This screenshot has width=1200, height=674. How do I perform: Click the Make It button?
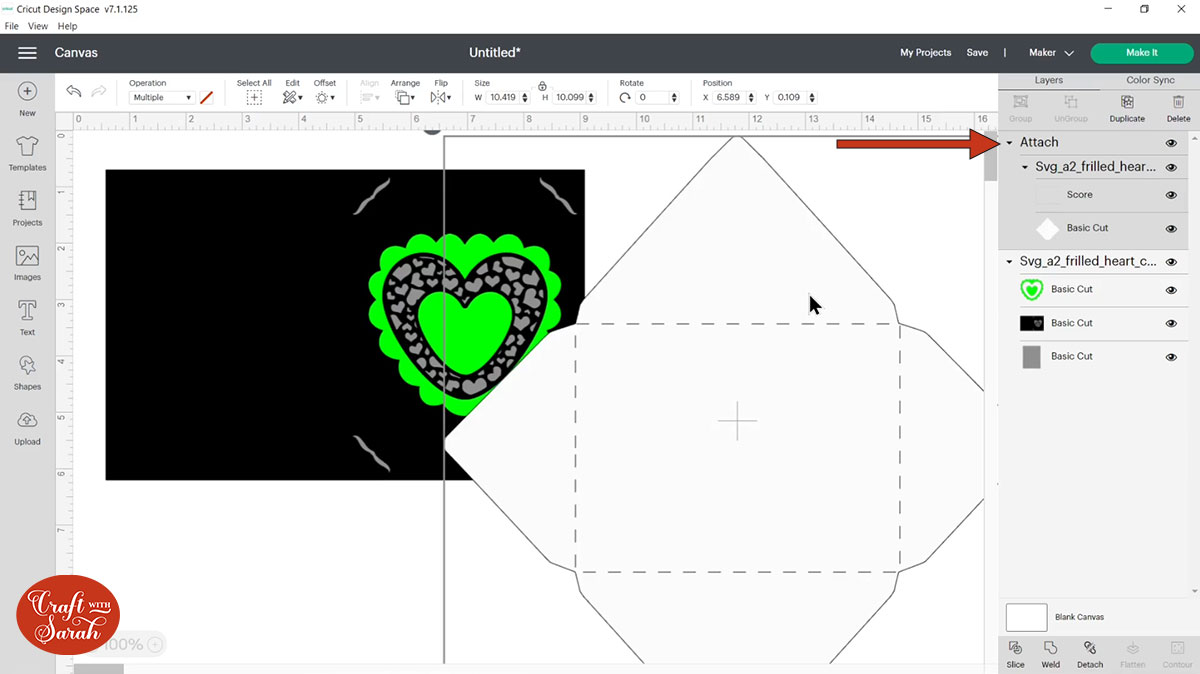[1142, 53]
